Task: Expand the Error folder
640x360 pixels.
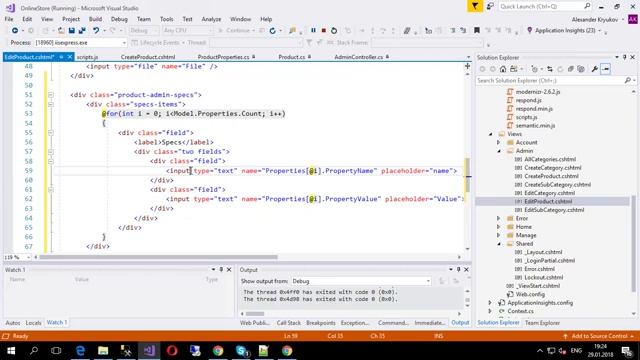Action: click(498, 218)
